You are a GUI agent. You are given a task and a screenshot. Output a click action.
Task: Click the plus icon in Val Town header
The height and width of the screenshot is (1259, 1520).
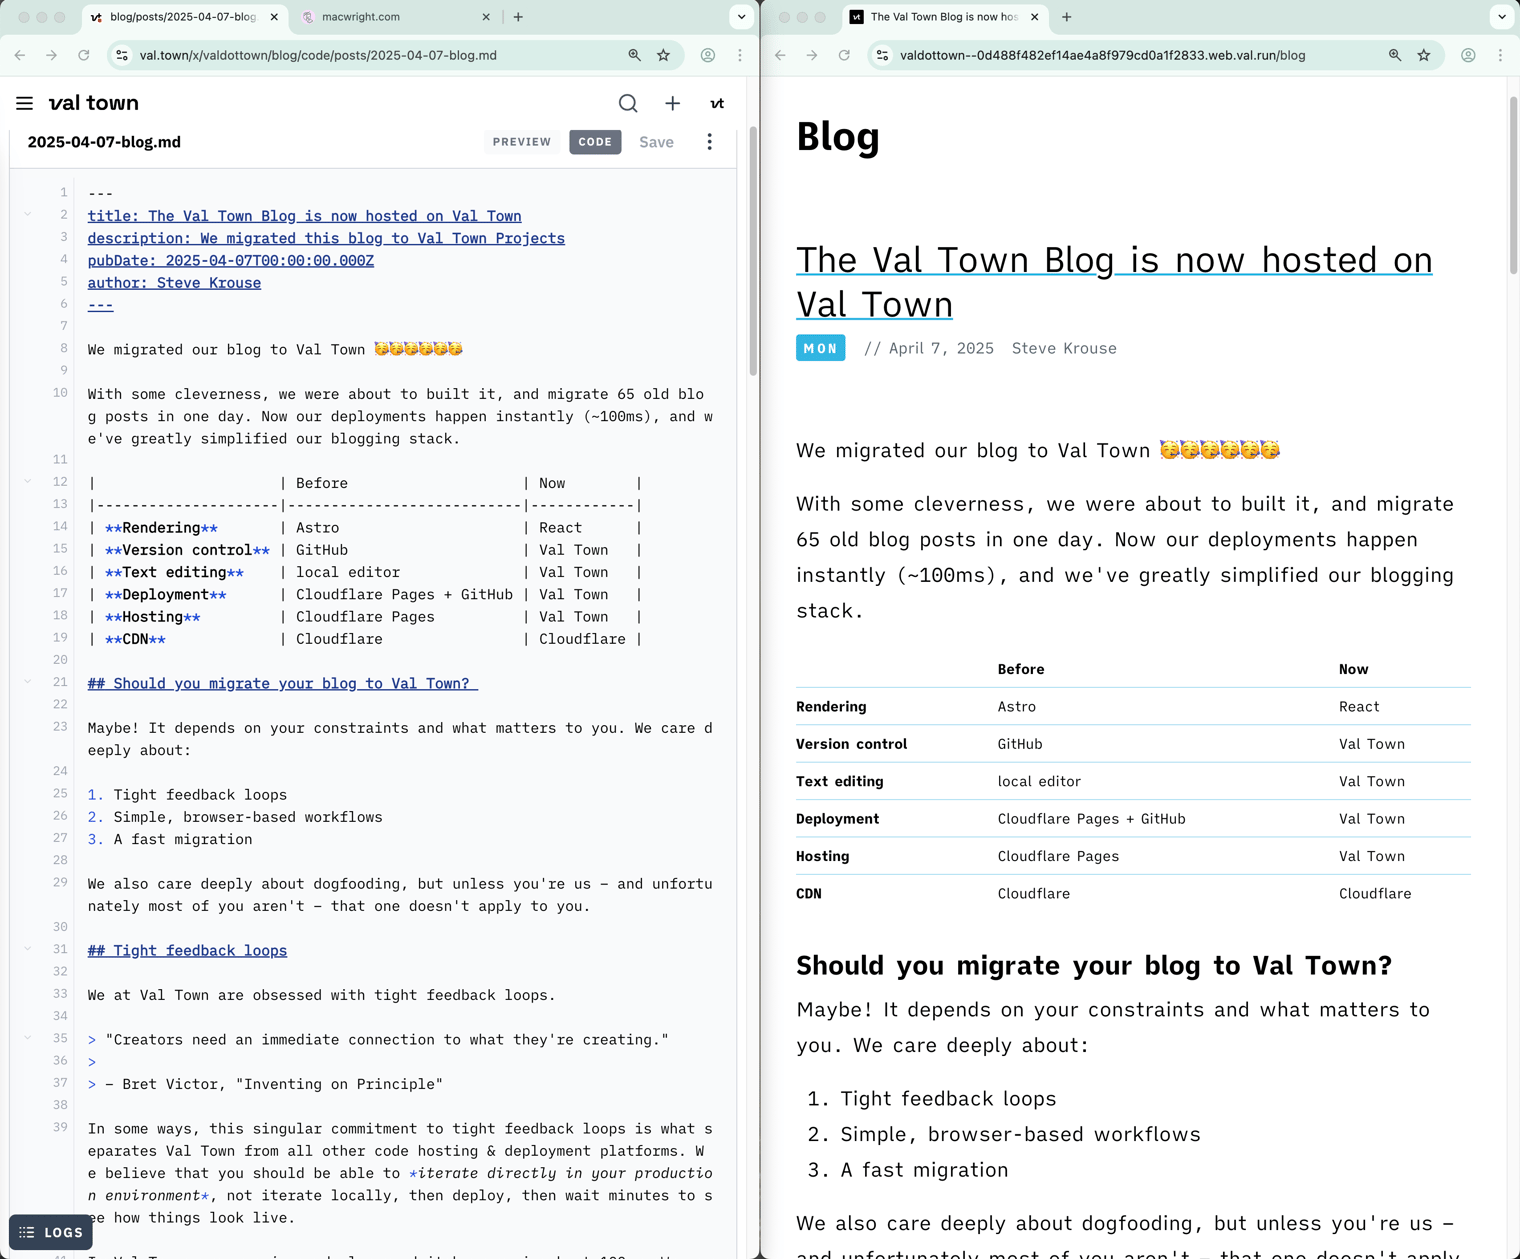pos(673,103)
